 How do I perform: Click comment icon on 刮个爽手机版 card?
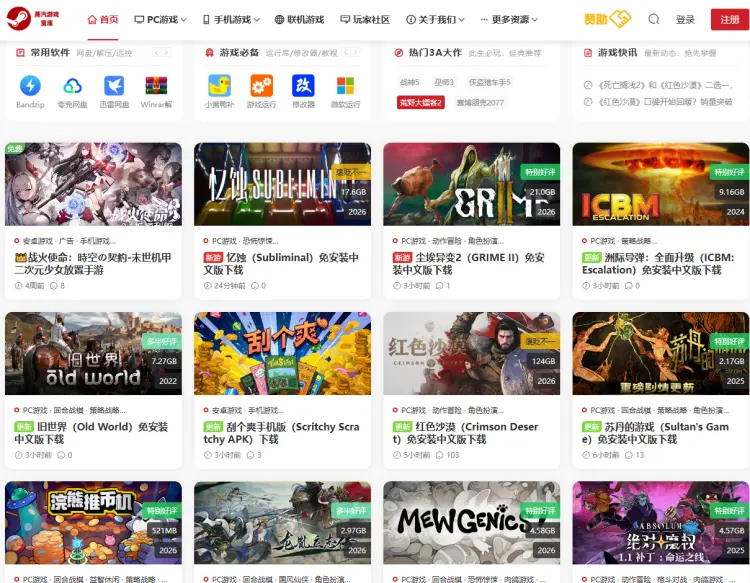(250, 455)
